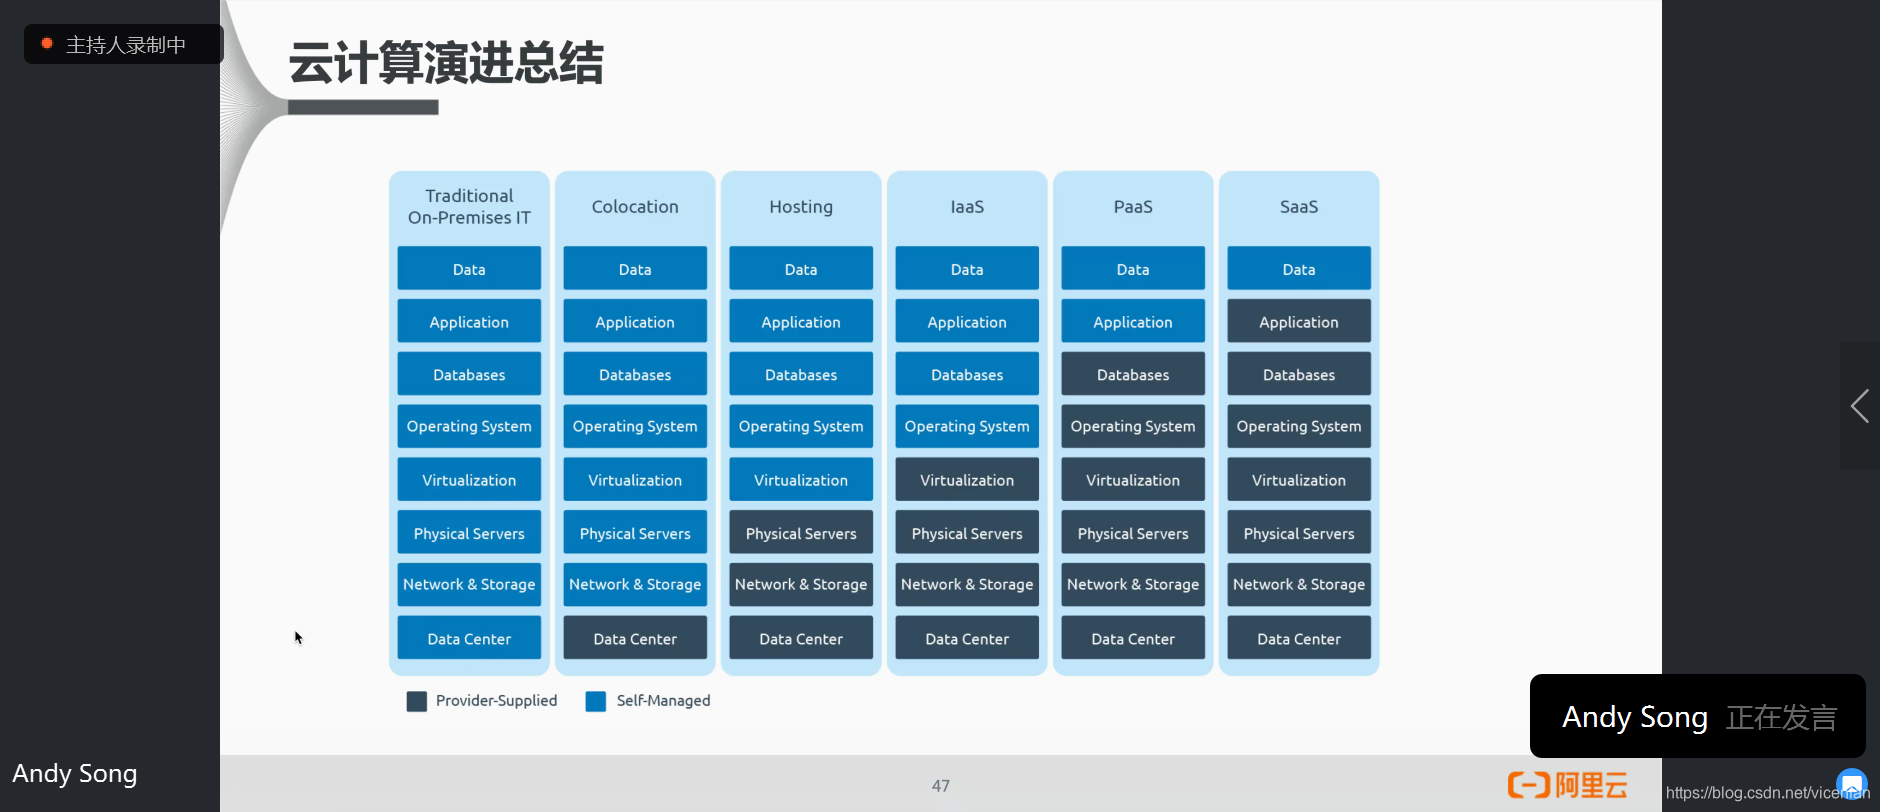Expand the side panel chevron arrow
Screen dimensions: 1880x812
click(1860, 406)
